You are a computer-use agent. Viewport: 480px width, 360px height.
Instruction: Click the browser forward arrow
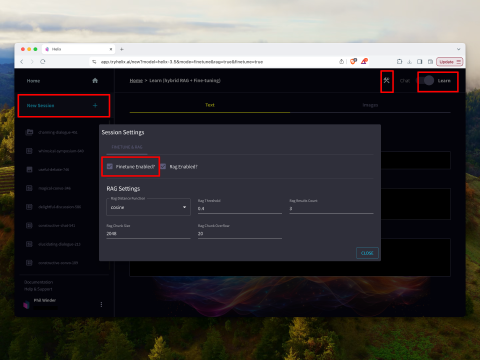coord(32,62)
